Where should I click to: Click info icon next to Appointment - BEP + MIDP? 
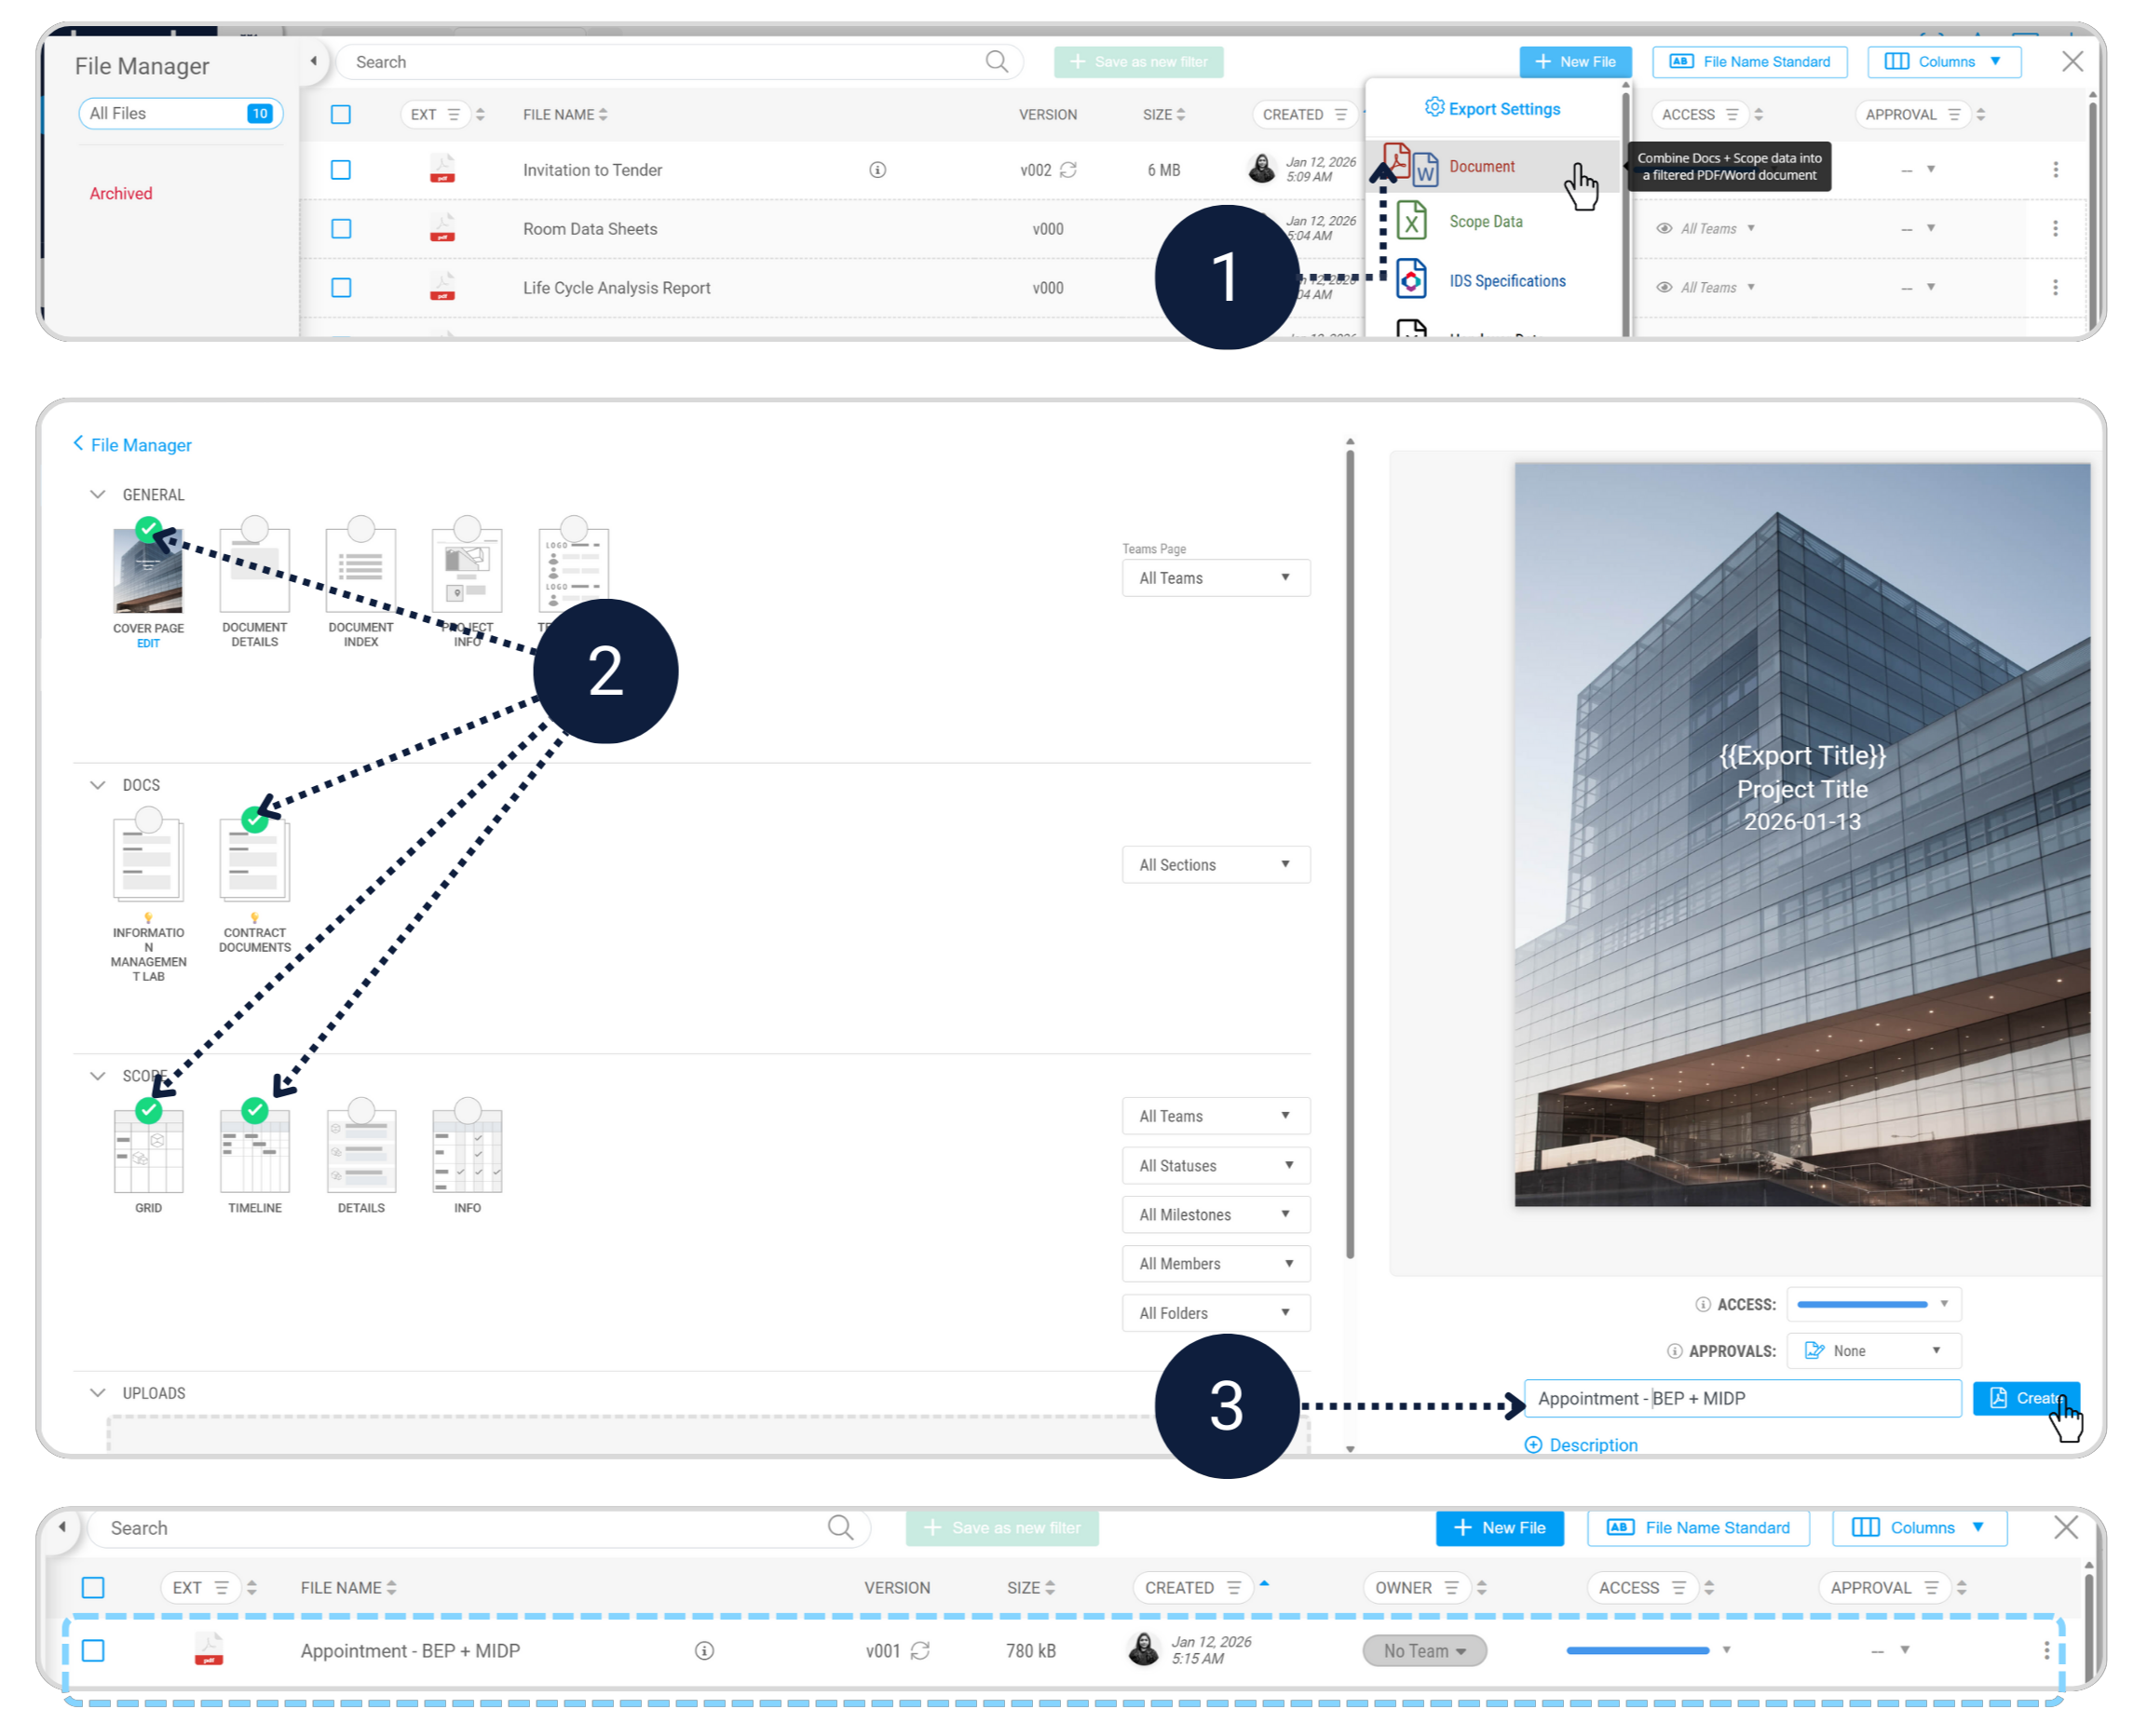(x=704, y=1651)
